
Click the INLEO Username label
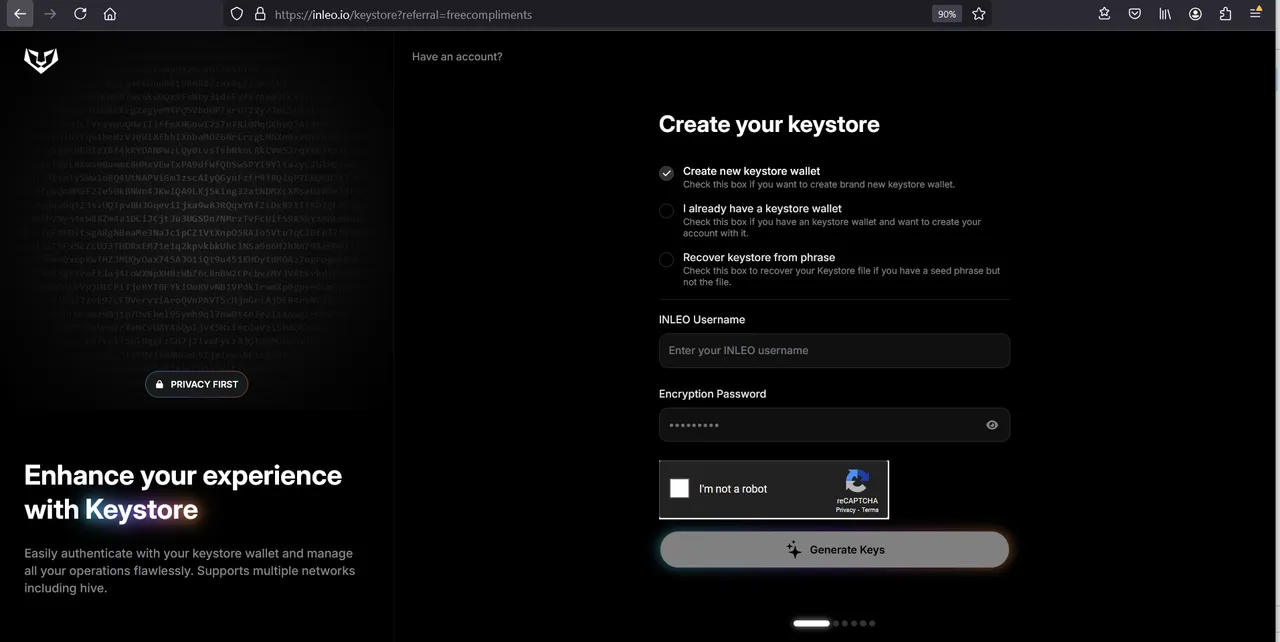click(x=702, y=320)
